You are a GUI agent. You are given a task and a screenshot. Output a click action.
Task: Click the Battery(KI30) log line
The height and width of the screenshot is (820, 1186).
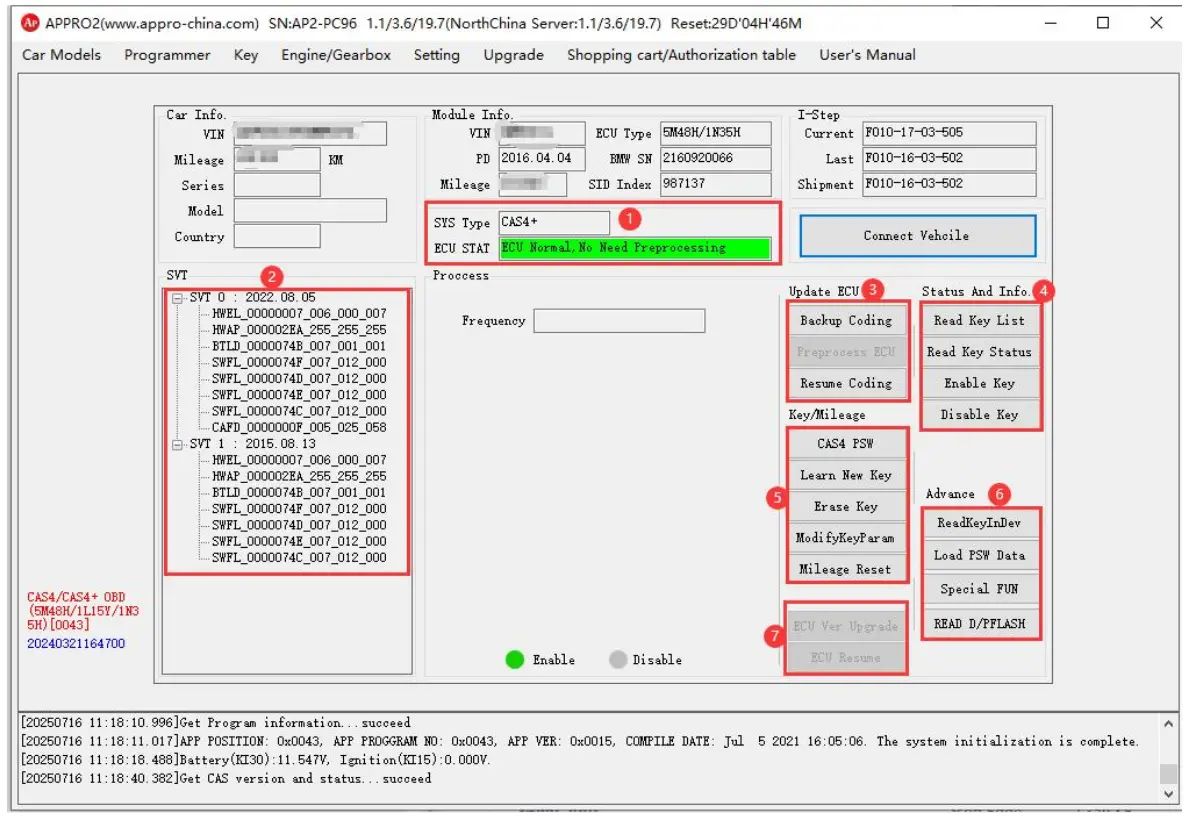tap(256, 759)
